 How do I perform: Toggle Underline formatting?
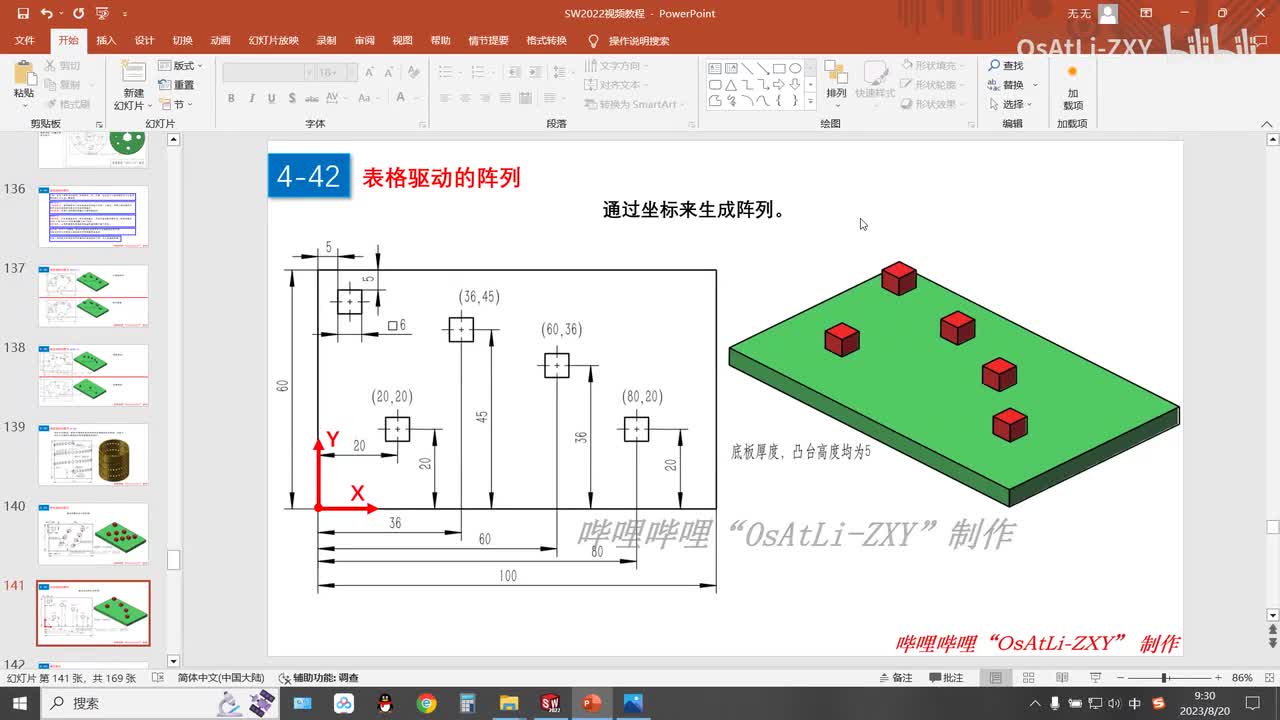[x=272, y=98]
